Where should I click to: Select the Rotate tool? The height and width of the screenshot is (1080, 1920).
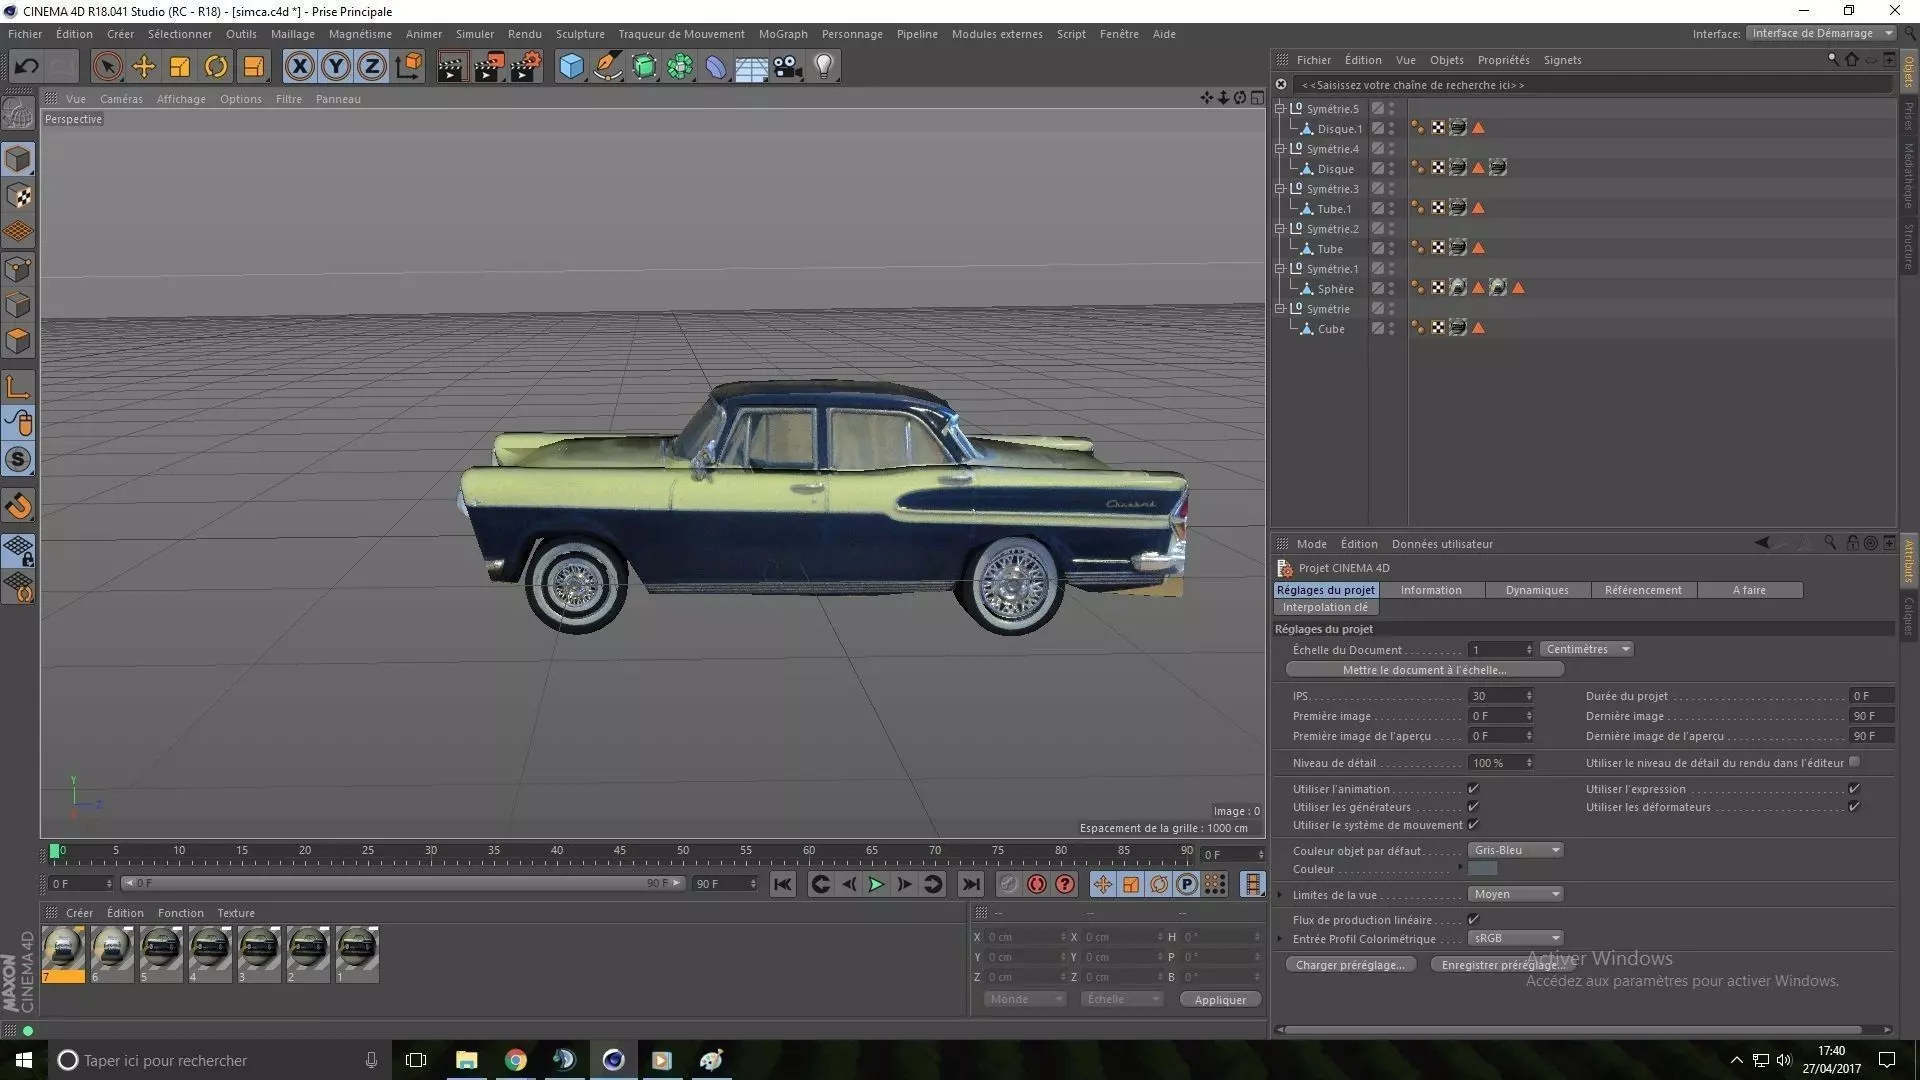click(x=215, y=67)
